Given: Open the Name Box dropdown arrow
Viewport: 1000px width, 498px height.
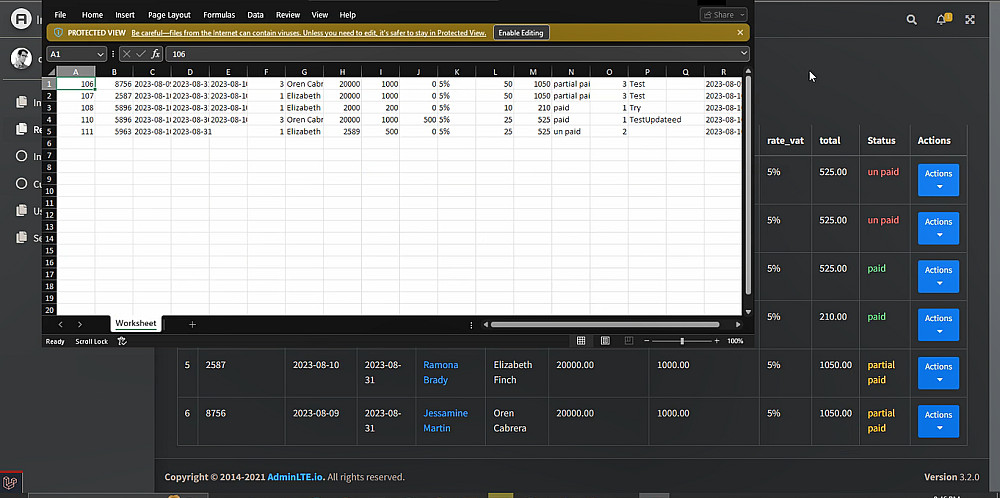Looking at the screenshot, I should click(100, 54).
